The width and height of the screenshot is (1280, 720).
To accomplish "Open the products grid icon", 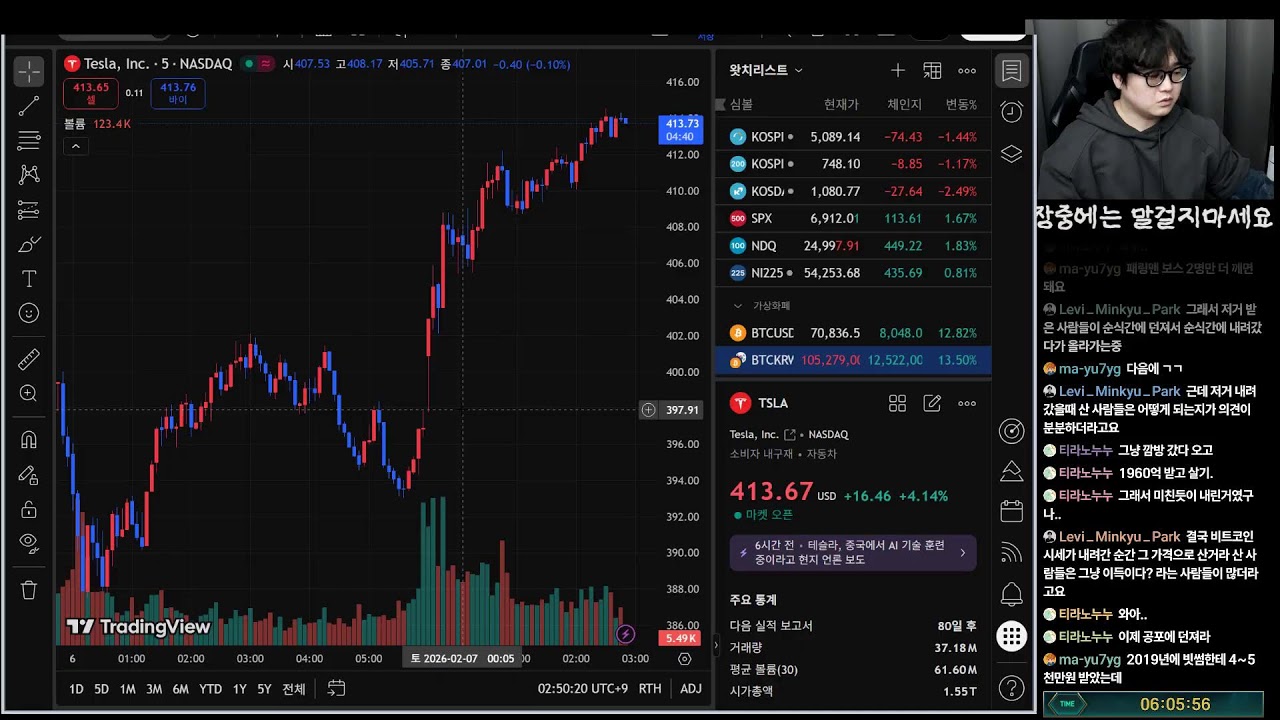I will [1012, 636].
